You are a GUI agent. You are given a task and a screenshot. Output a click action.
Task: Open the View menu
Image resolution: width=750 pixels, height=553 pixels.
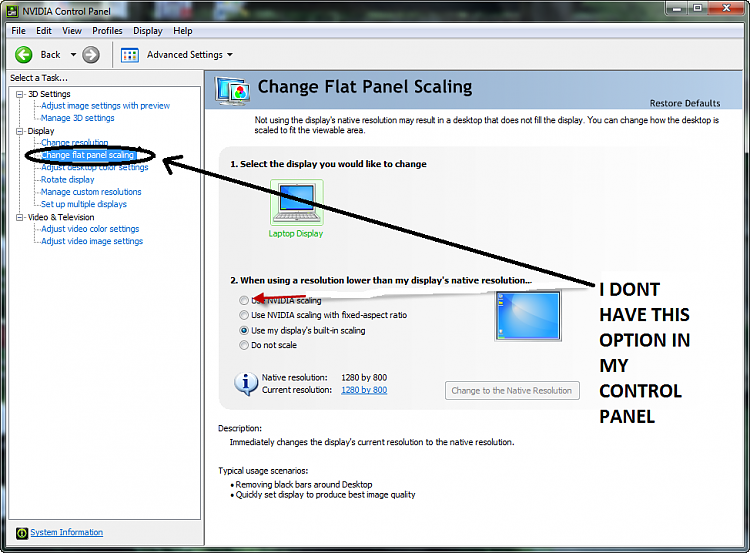72,31
